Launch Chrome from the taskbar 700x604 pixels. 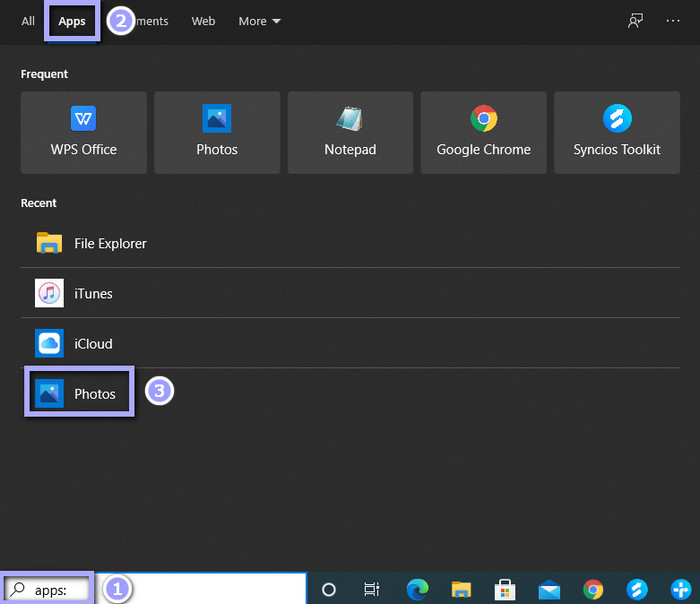[593, 590]
